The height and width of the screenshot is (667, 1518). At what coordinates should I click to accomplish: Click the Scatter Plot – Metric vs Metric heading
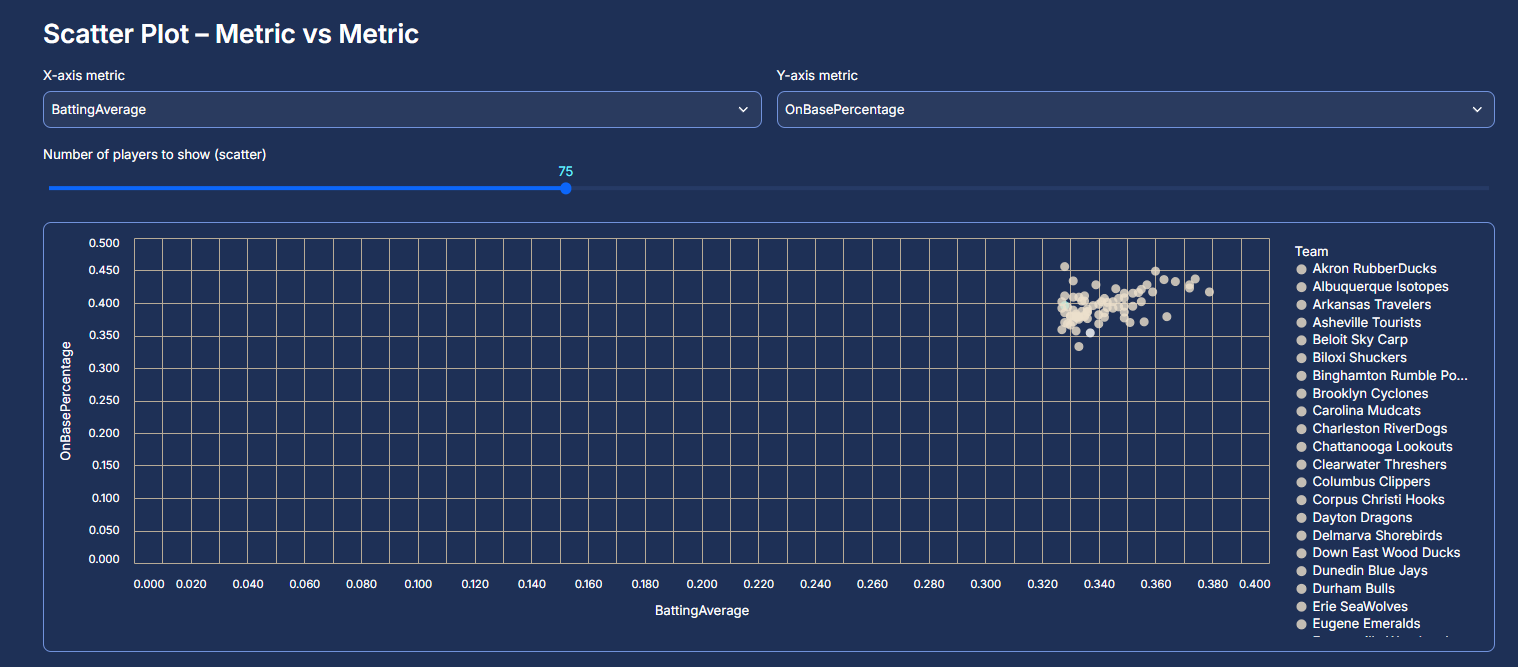[231, 34]
